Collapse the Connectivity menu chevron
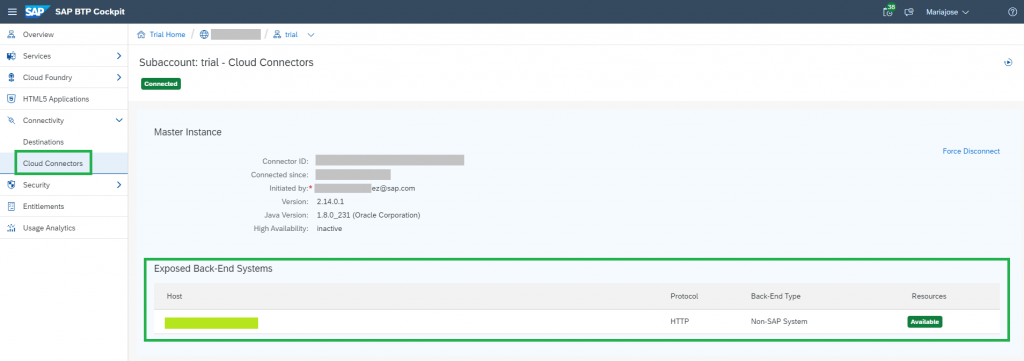The width and height of the screenshot is (1024, 361). tap(119, 121)
